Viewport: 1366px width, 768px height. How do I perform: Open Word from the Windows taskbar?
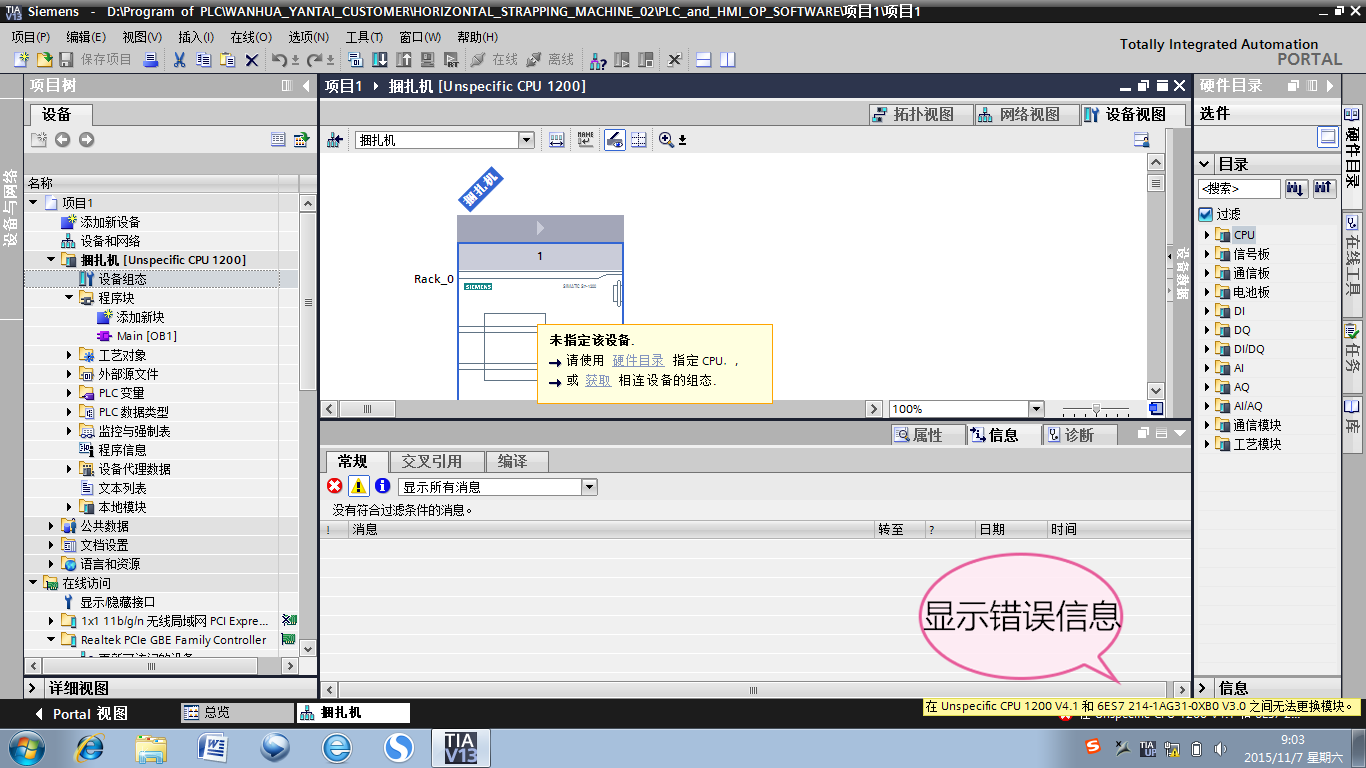click(214, 748)
